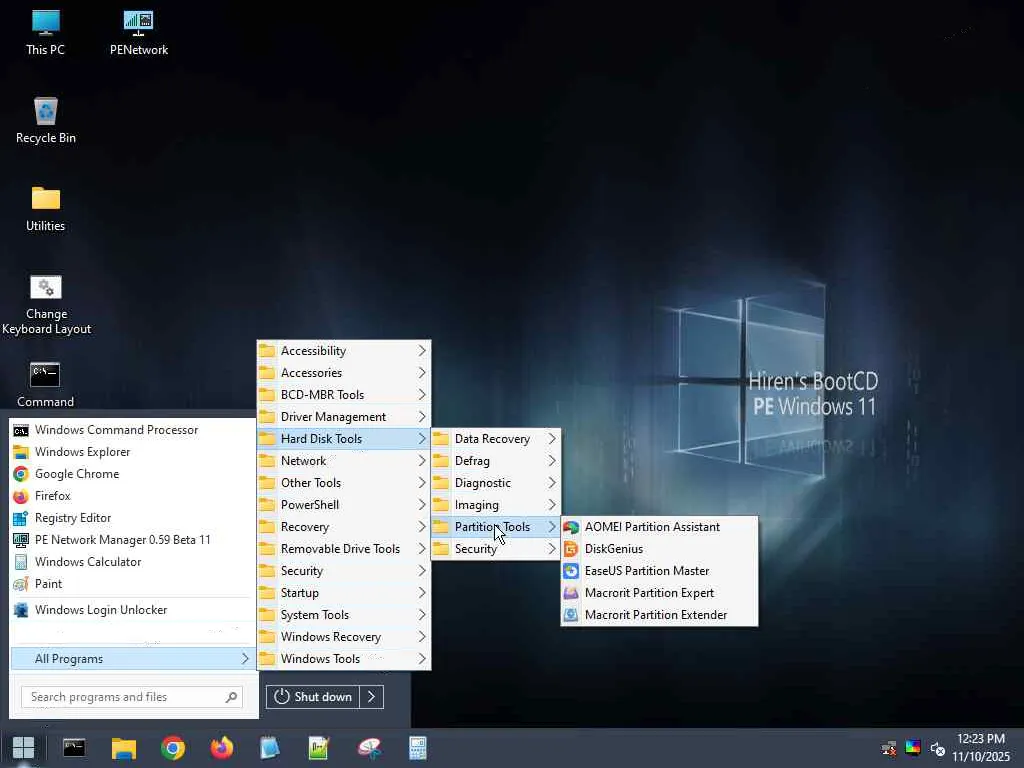Open This PC desktop icon

coord(46,33)
